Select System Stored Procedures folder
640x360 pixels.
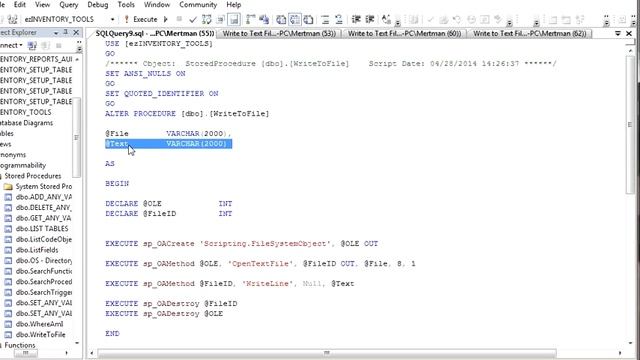(43, 187)
